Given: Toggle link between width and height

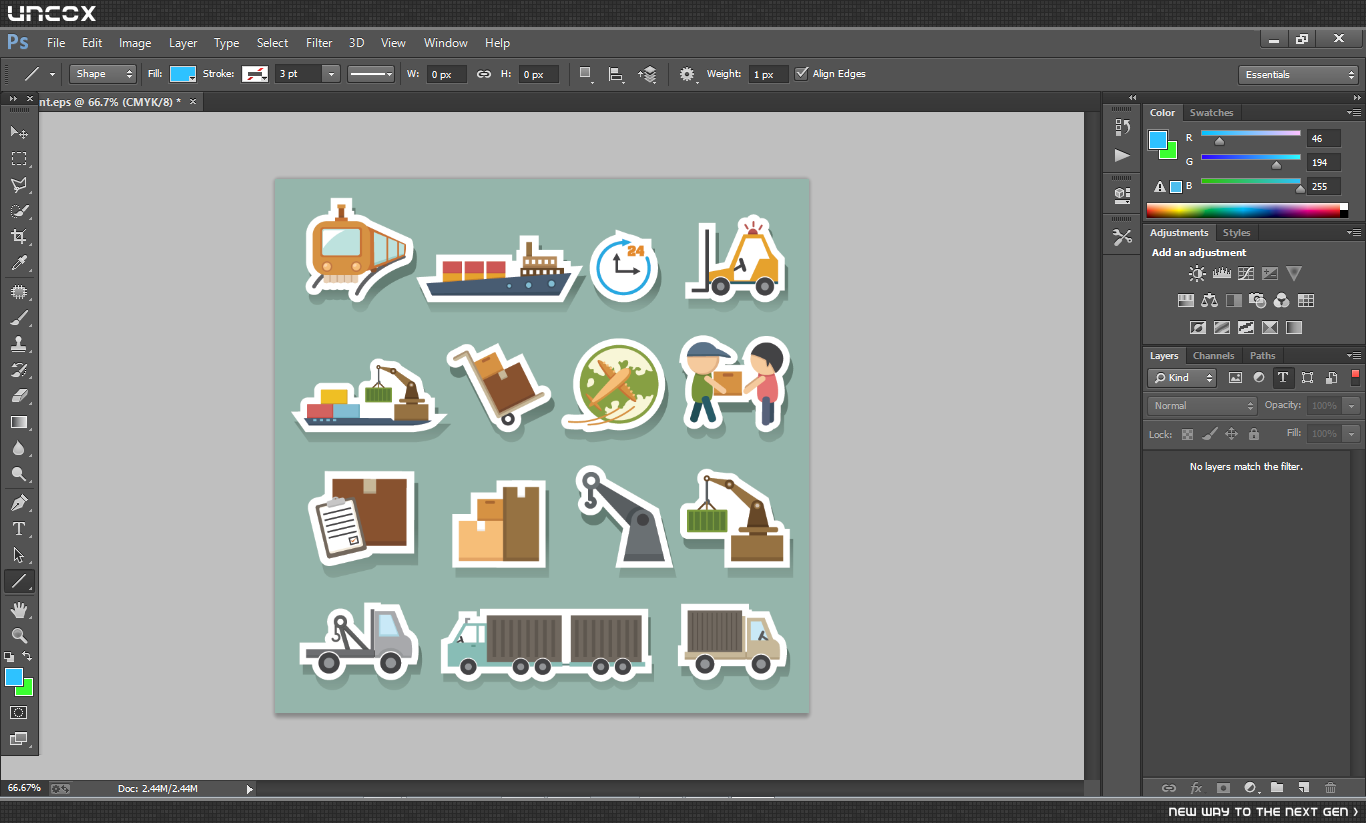Looking at the screenshot, I should 484,74.
